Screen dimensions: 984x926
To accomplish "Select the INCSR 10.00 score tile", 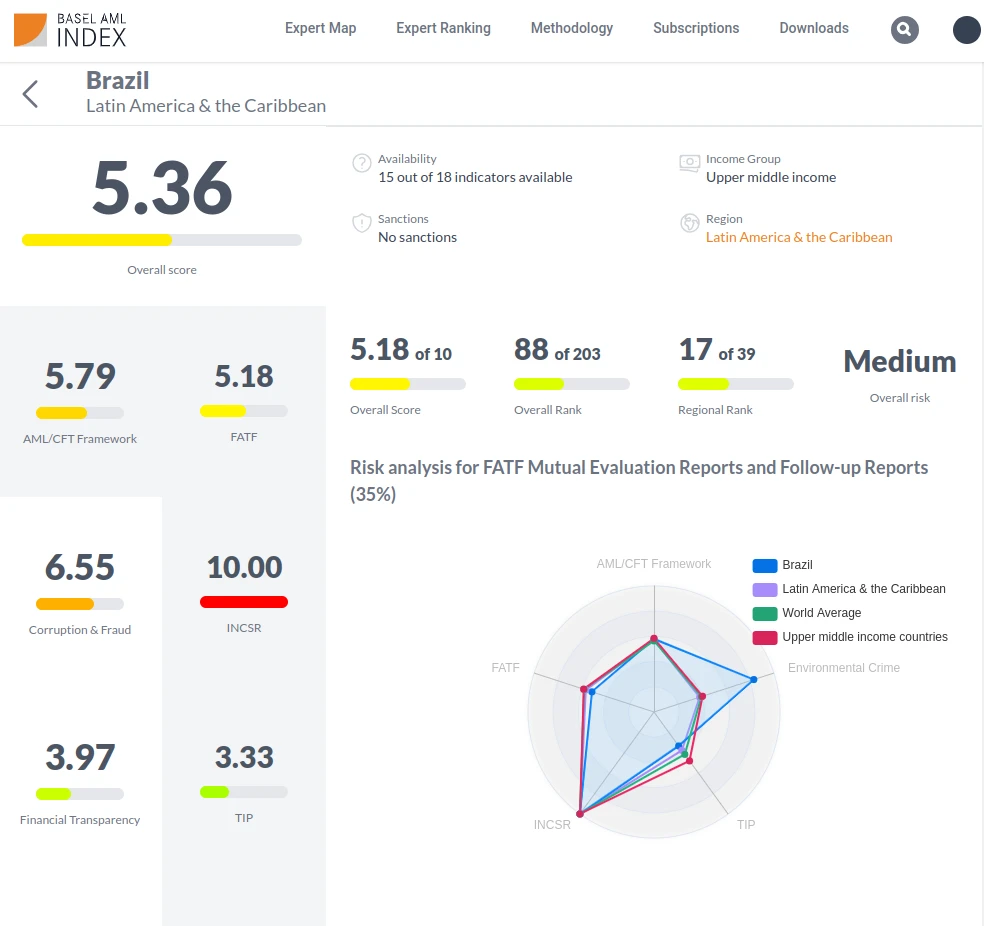I will [244, 592].
